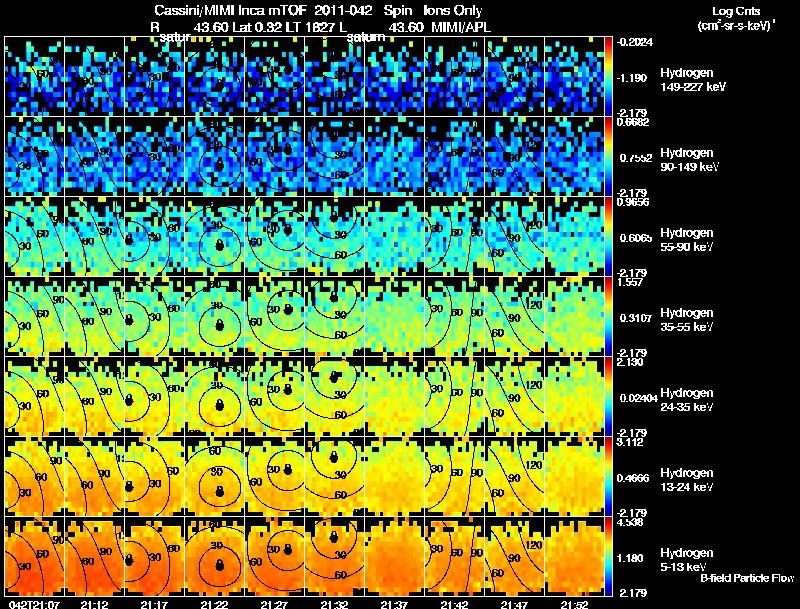Click the 0.4666 colorbar value
Screen dimensions: 800x609
633,478
